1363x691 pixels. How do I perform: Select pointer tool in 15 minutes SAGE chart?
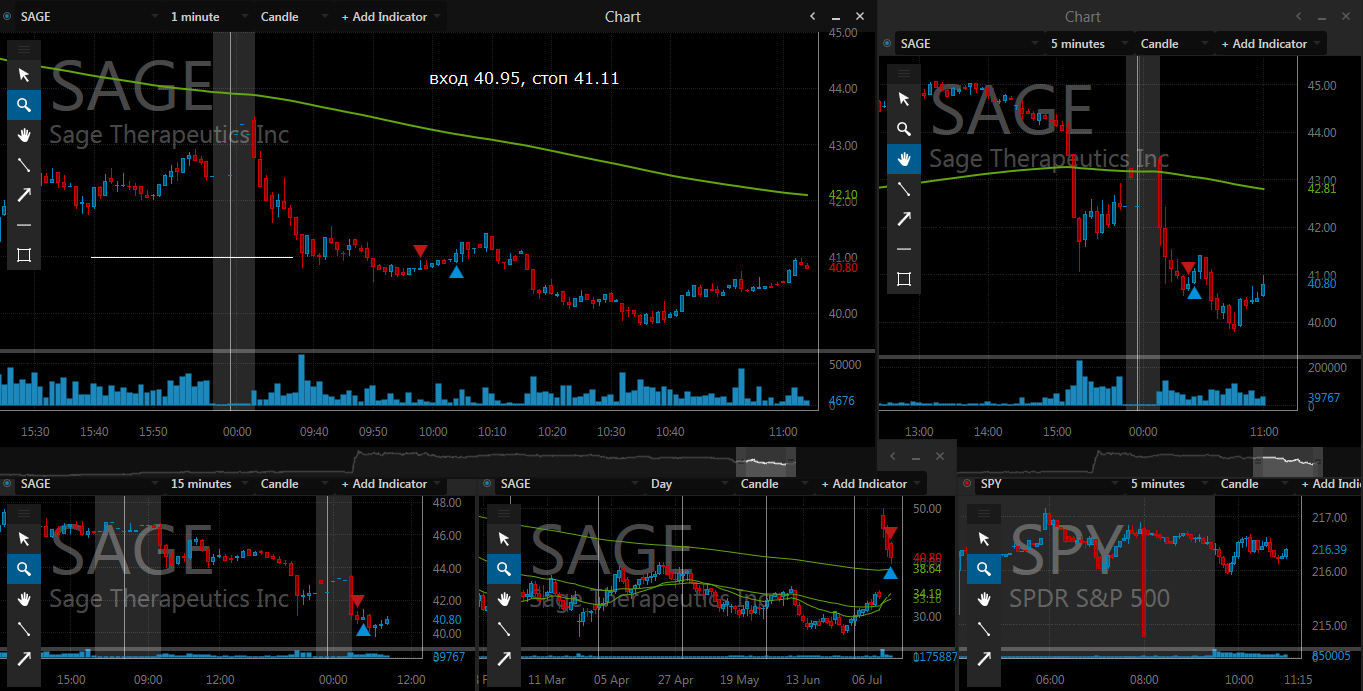pos(24,539)
